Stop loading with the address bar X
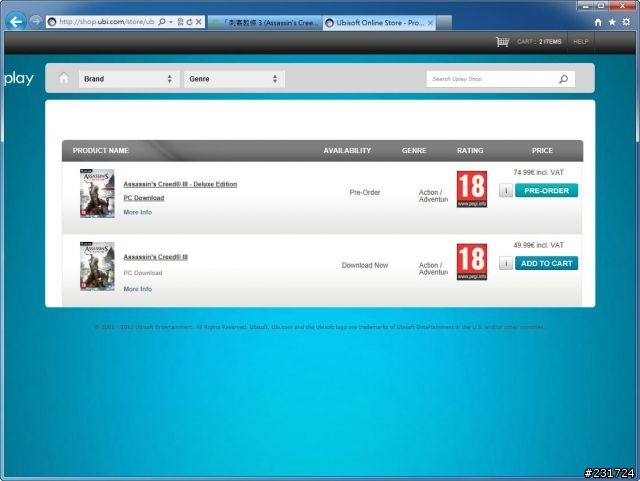The width and height of the screenshot is (640, 481). point(198,22)
